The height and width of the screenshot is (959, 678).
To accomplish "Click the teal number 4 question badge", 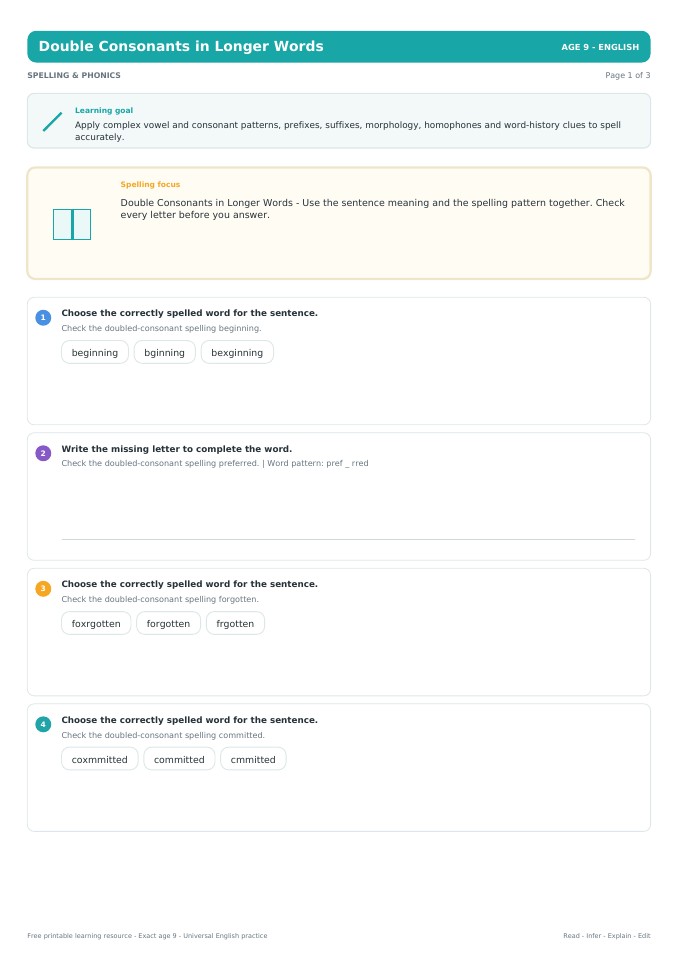I will point(43,724).
